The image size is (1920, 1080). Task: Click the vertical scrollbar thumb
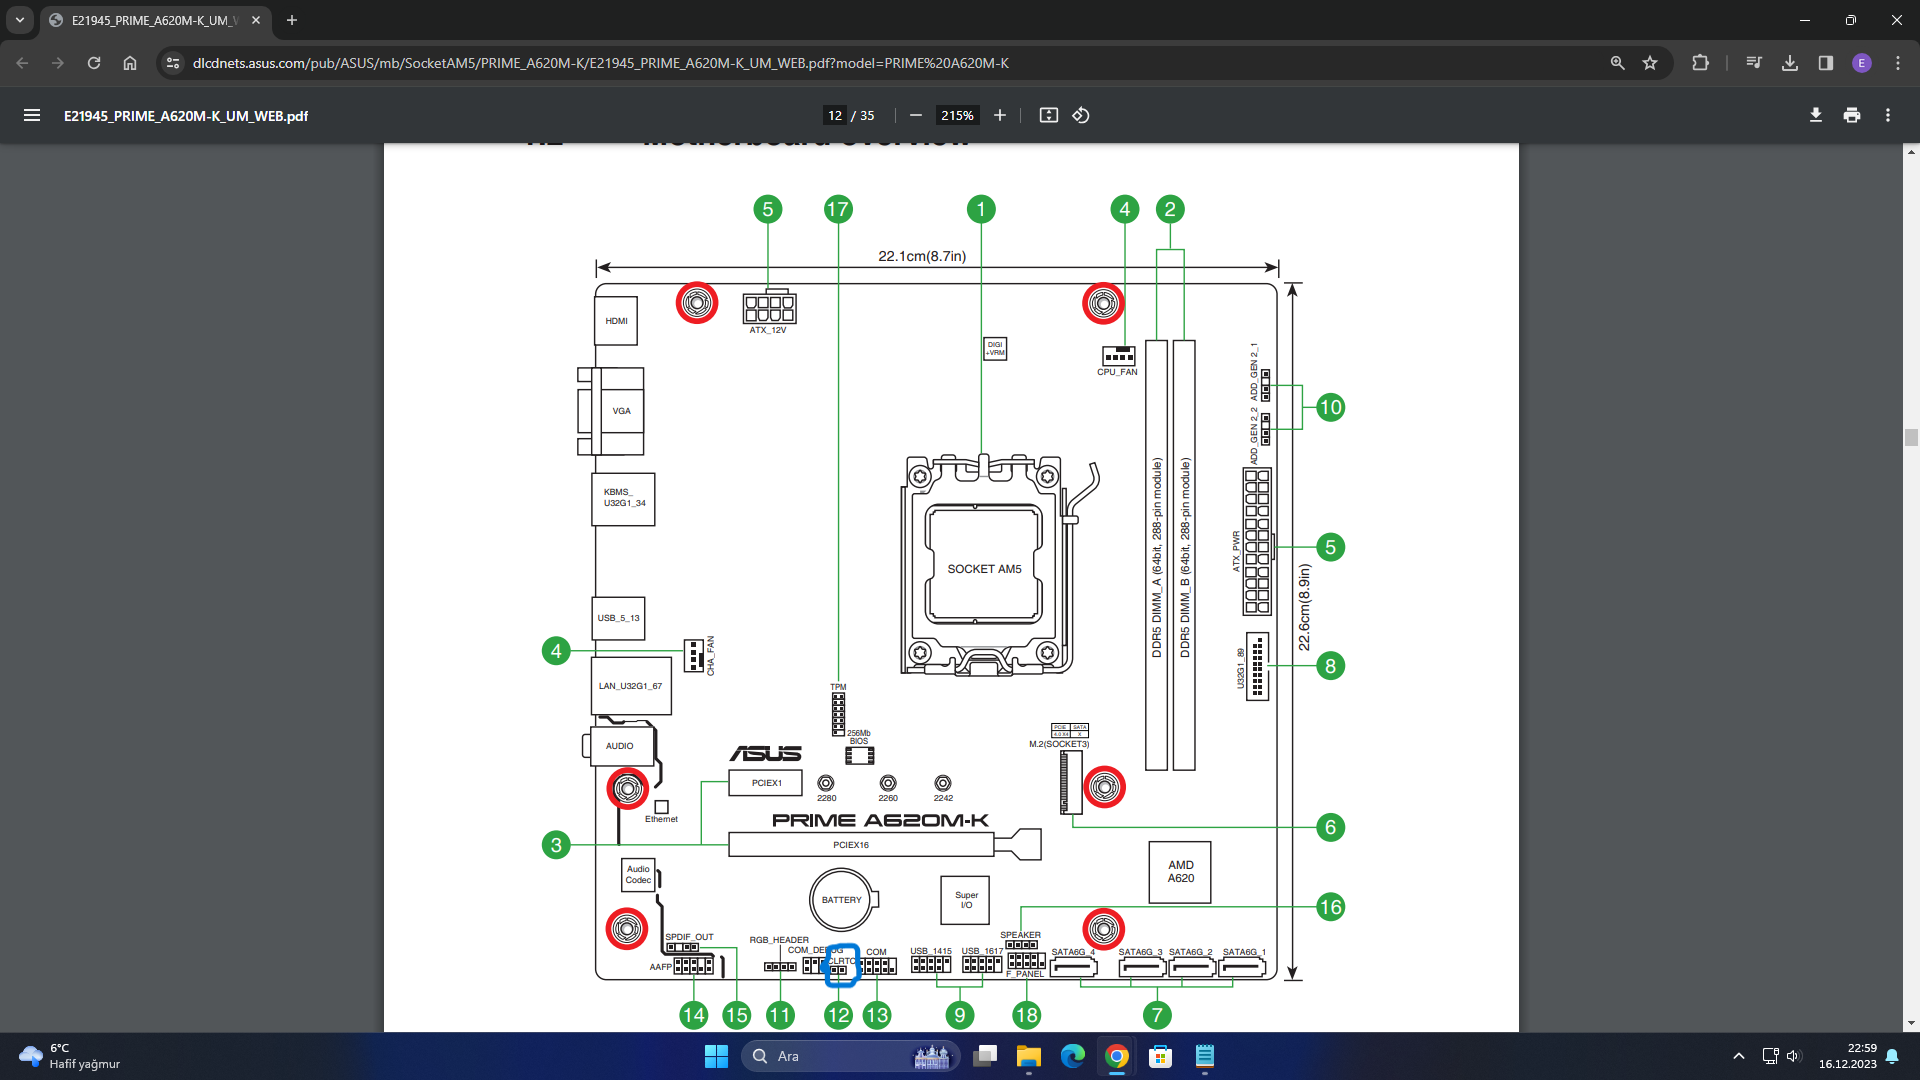[1911, 437]
